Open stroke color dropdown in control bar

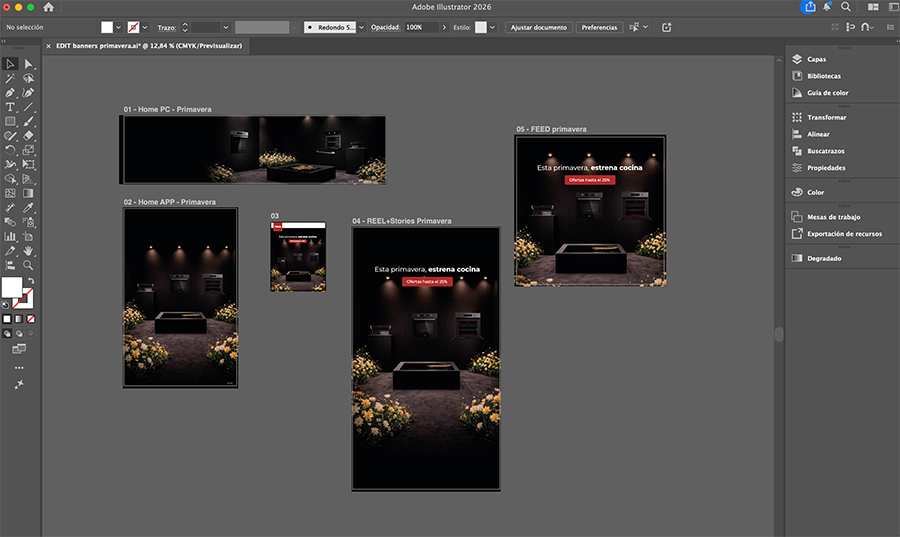tap(145, 27)
